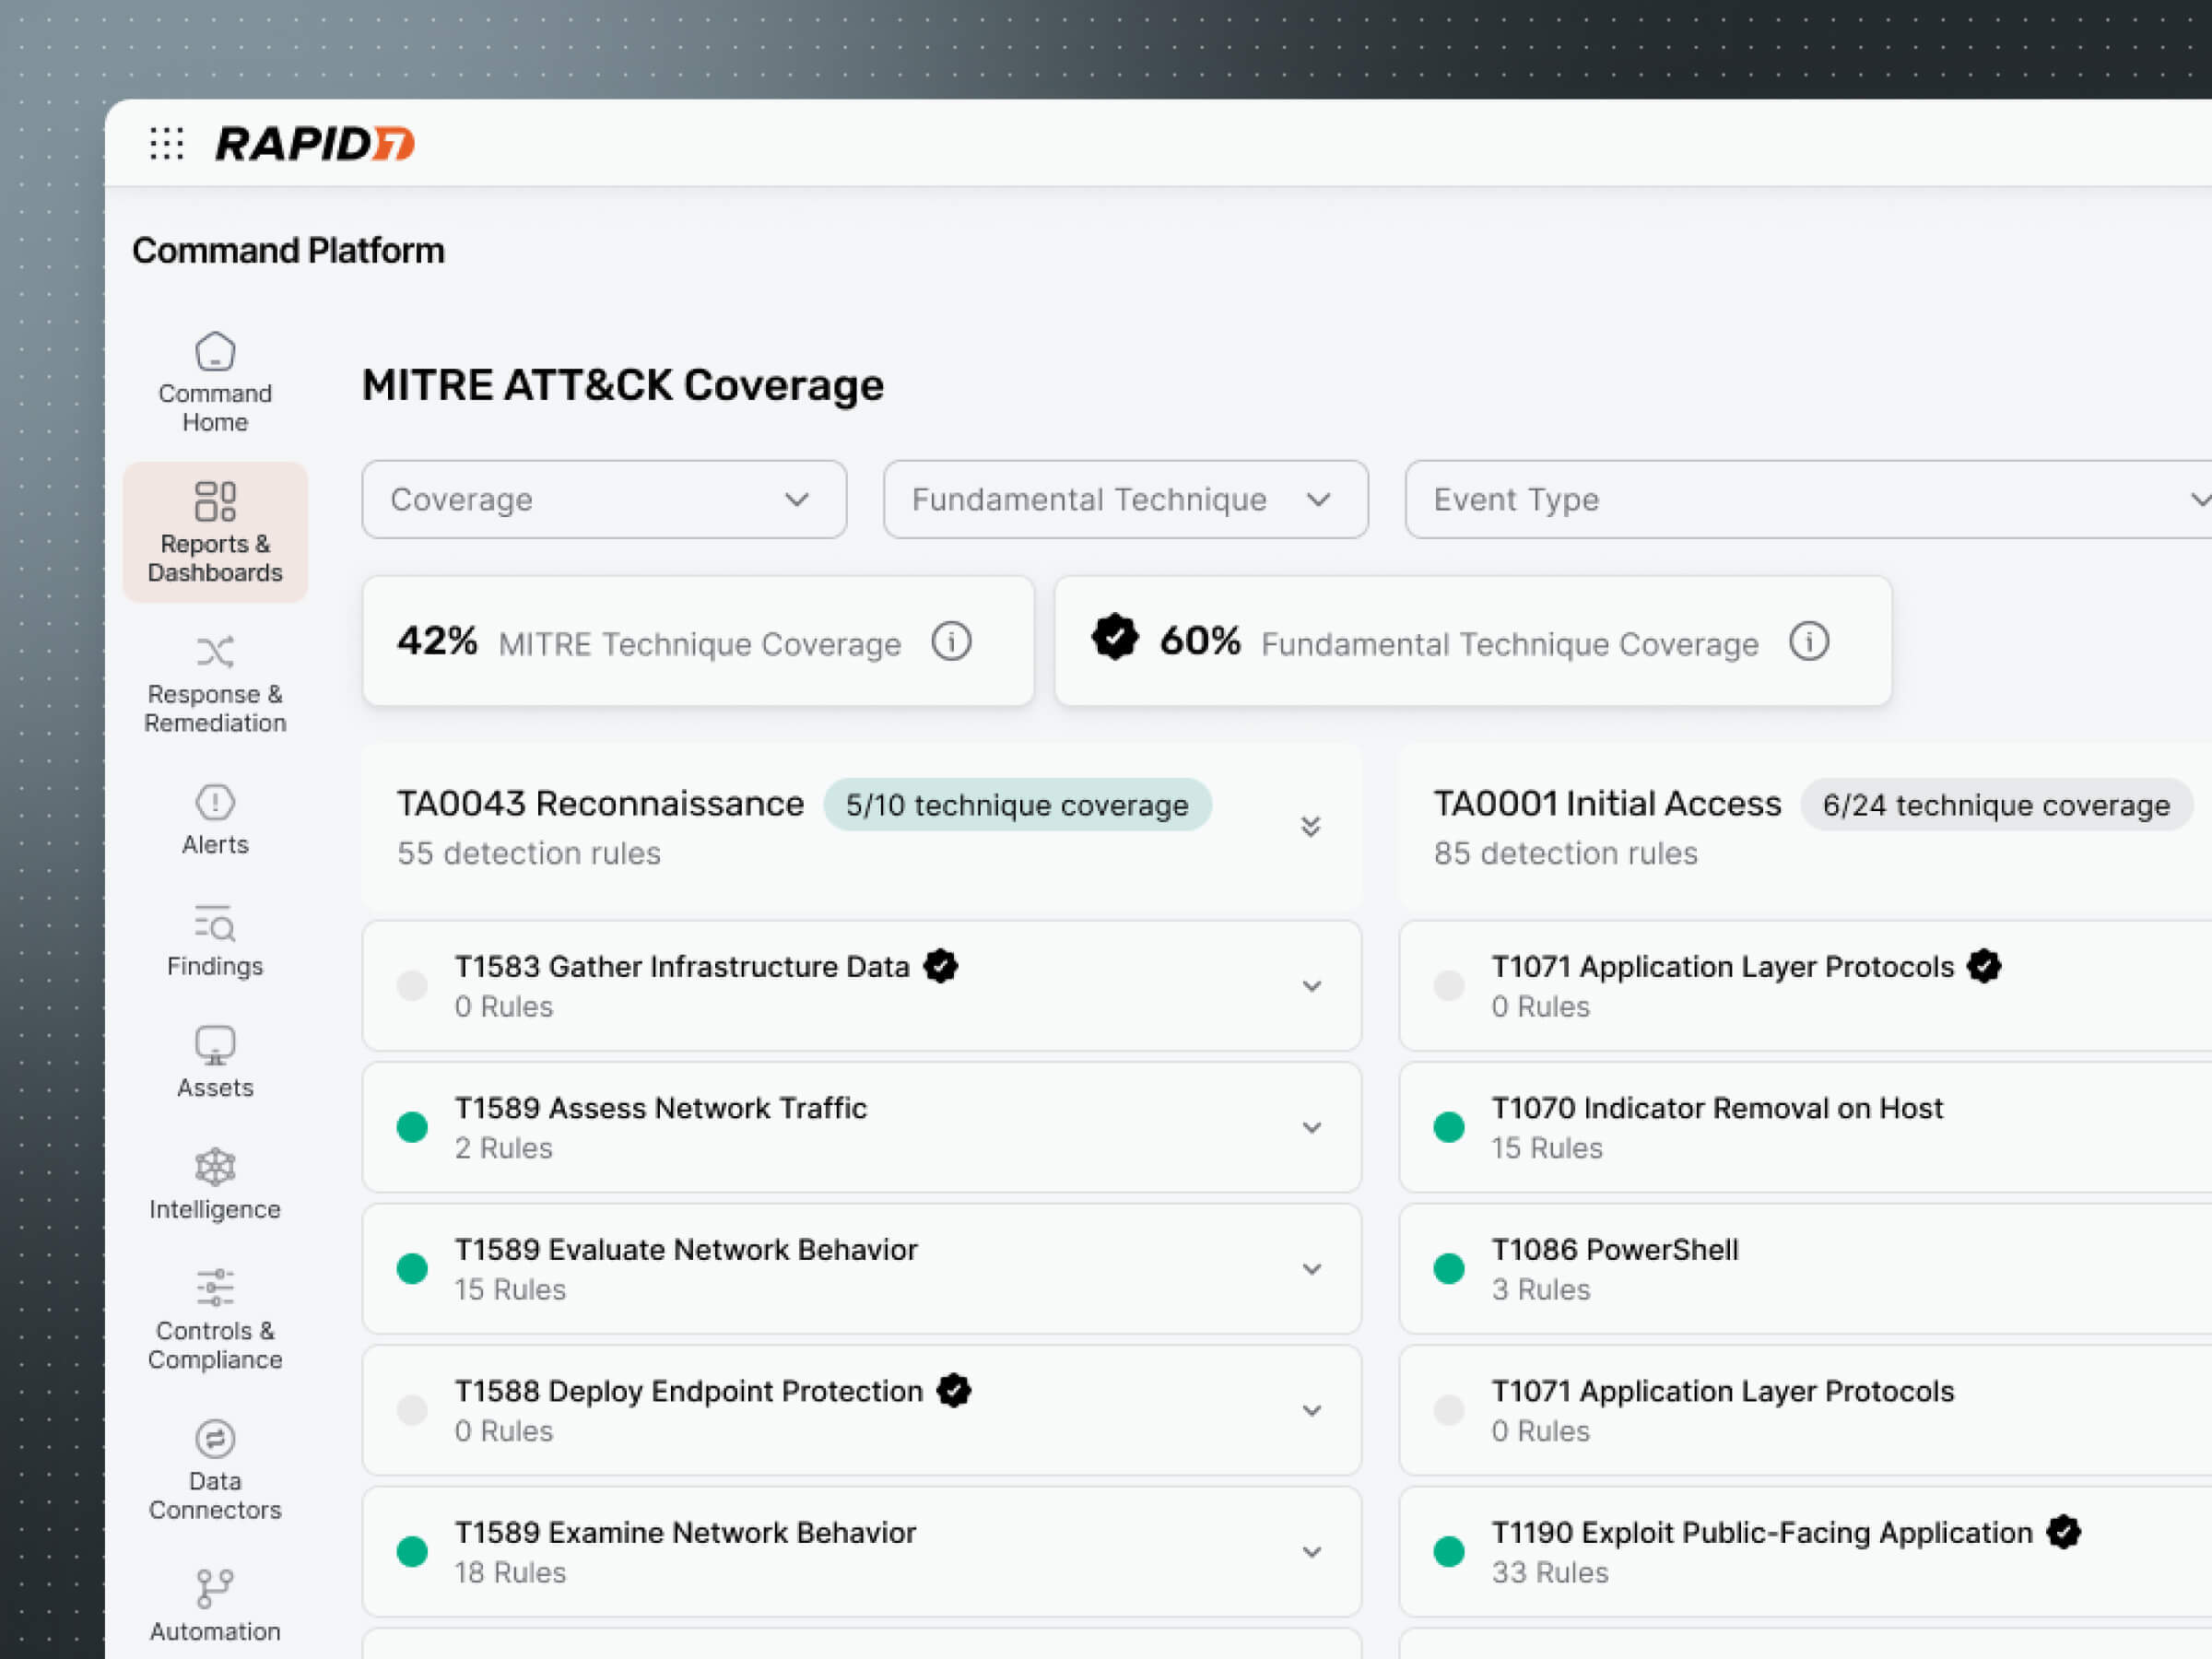Image resolution: width=2212 pixels, height=1659 pixels.
Task: Click T1190 Exploit Public-Facing Application entry
Action: 1761,1533
